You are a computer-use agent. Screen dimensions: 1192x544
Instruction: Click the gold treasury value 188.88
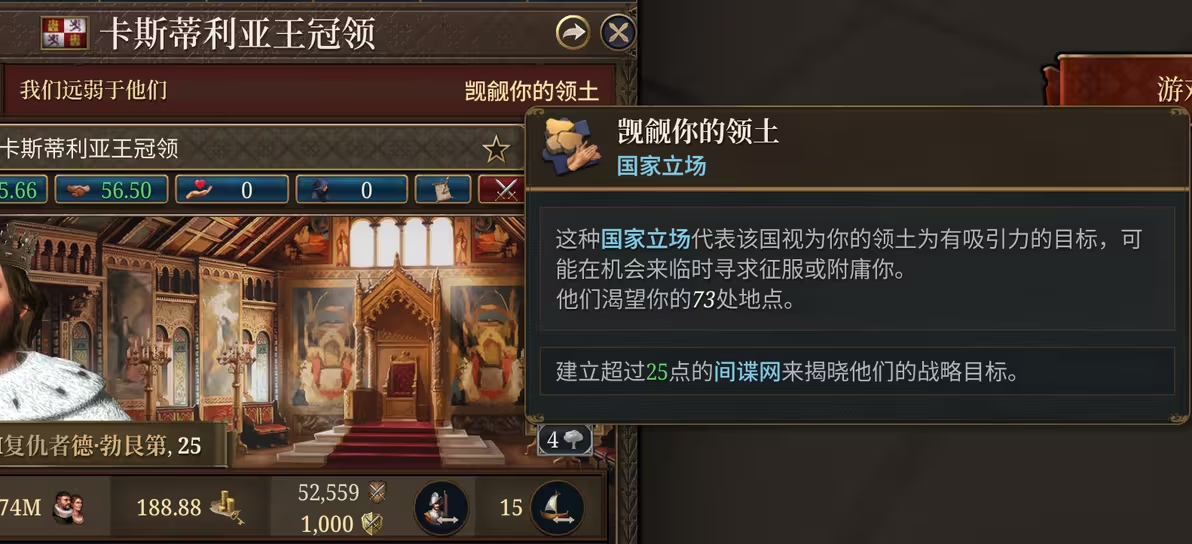(x=169, y=507)
